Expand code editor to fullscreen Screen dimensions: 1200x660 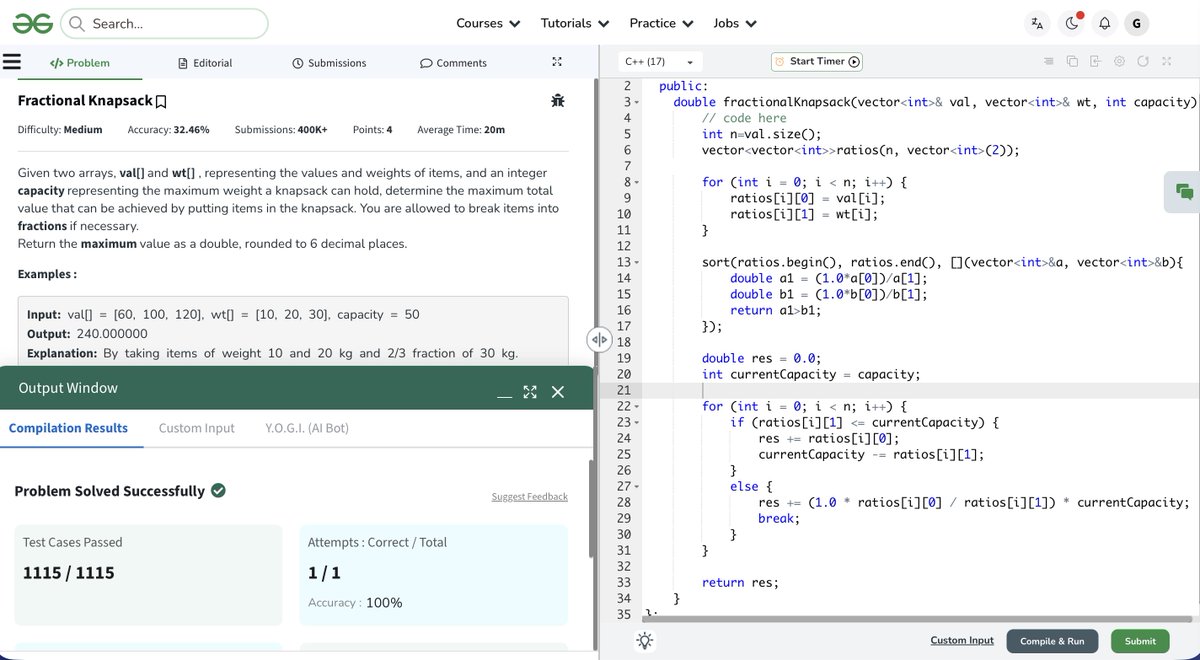(1166, 62)
